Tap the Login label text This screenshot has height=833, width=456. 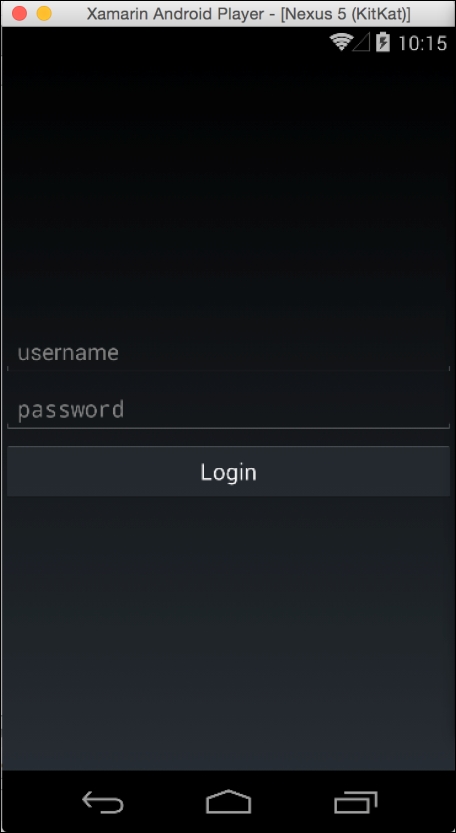point(229,472)
